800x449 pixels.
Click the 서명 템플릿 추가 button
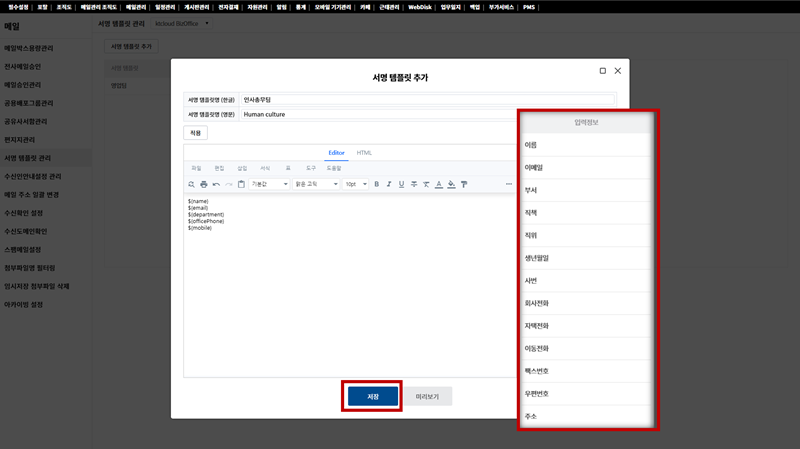tap(132, 46)
